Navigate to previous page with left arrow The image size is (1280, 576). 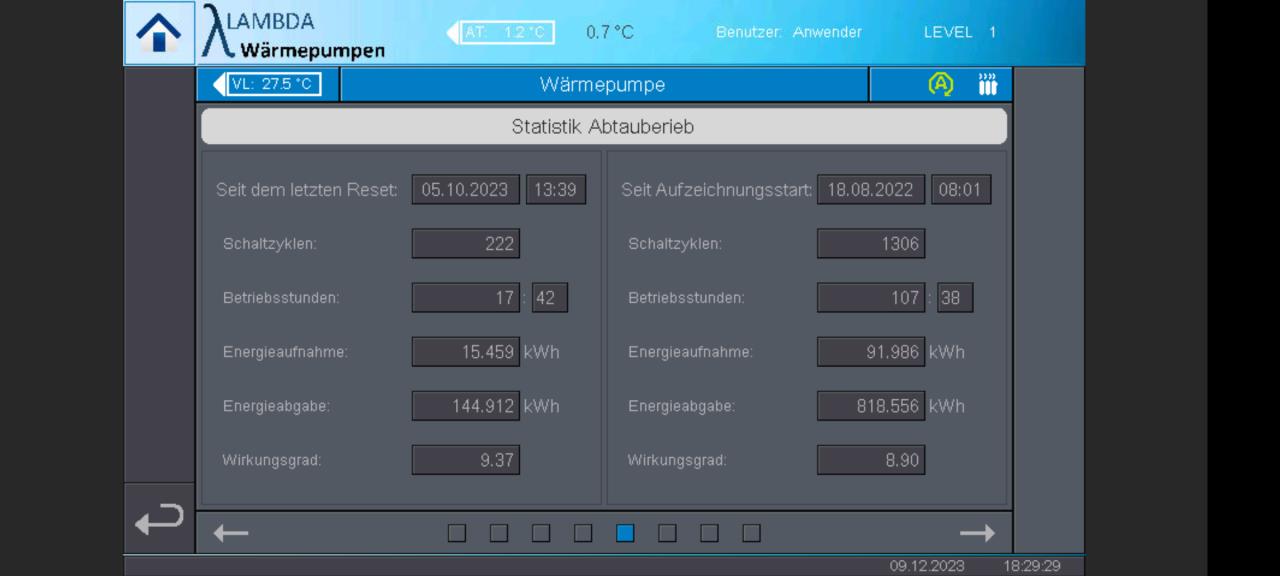(231, 534)
